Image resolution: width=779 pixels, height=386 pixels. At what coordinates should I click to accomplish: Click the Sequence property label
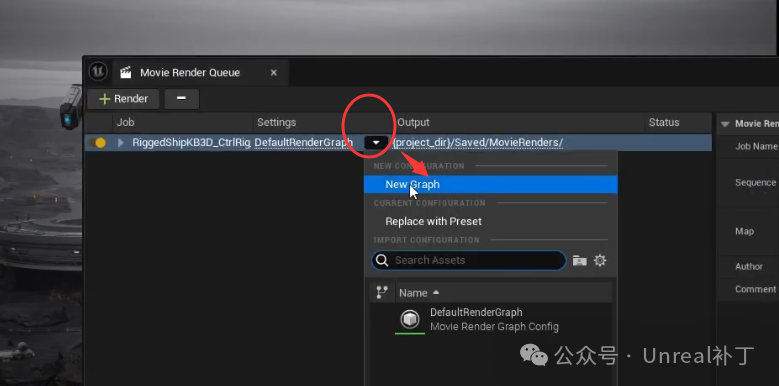755,182
